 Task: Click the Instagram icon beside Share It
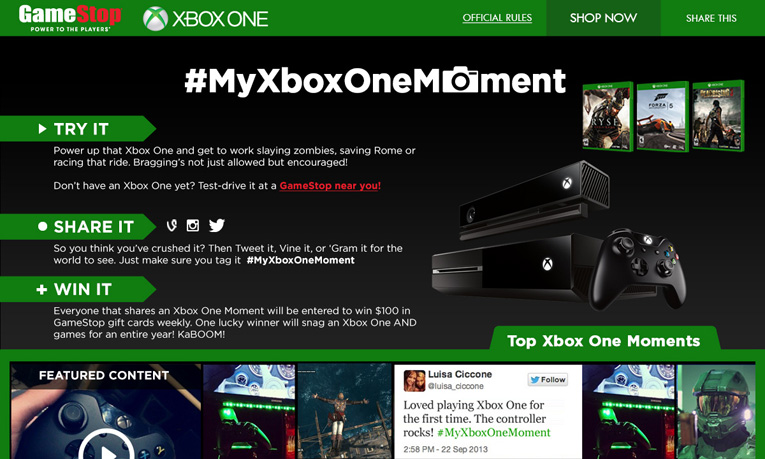click(193, 225)
